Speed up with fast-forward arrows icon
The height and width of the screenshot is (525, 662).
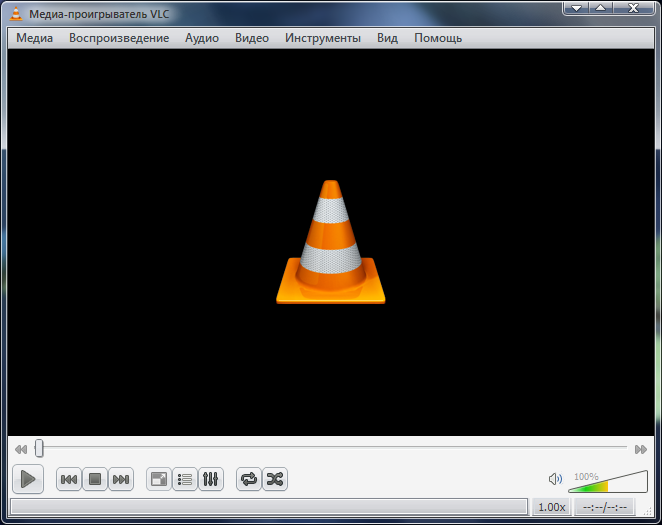tap(640, 449)
